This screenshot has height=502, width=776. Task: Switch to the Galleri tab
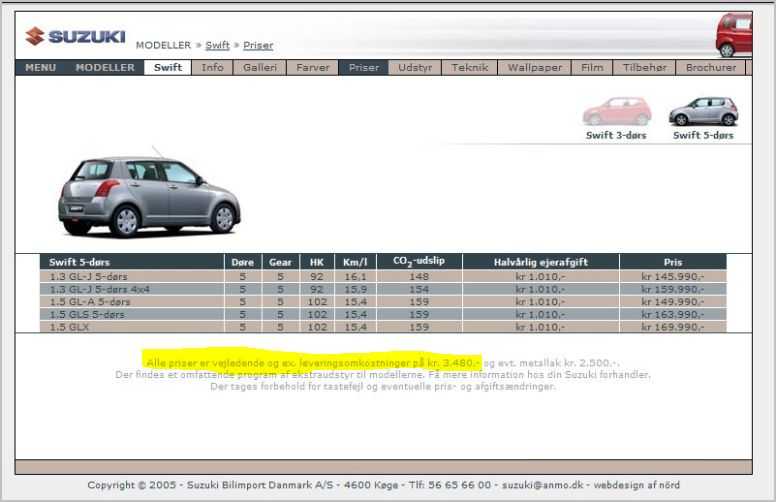point(260,68)
